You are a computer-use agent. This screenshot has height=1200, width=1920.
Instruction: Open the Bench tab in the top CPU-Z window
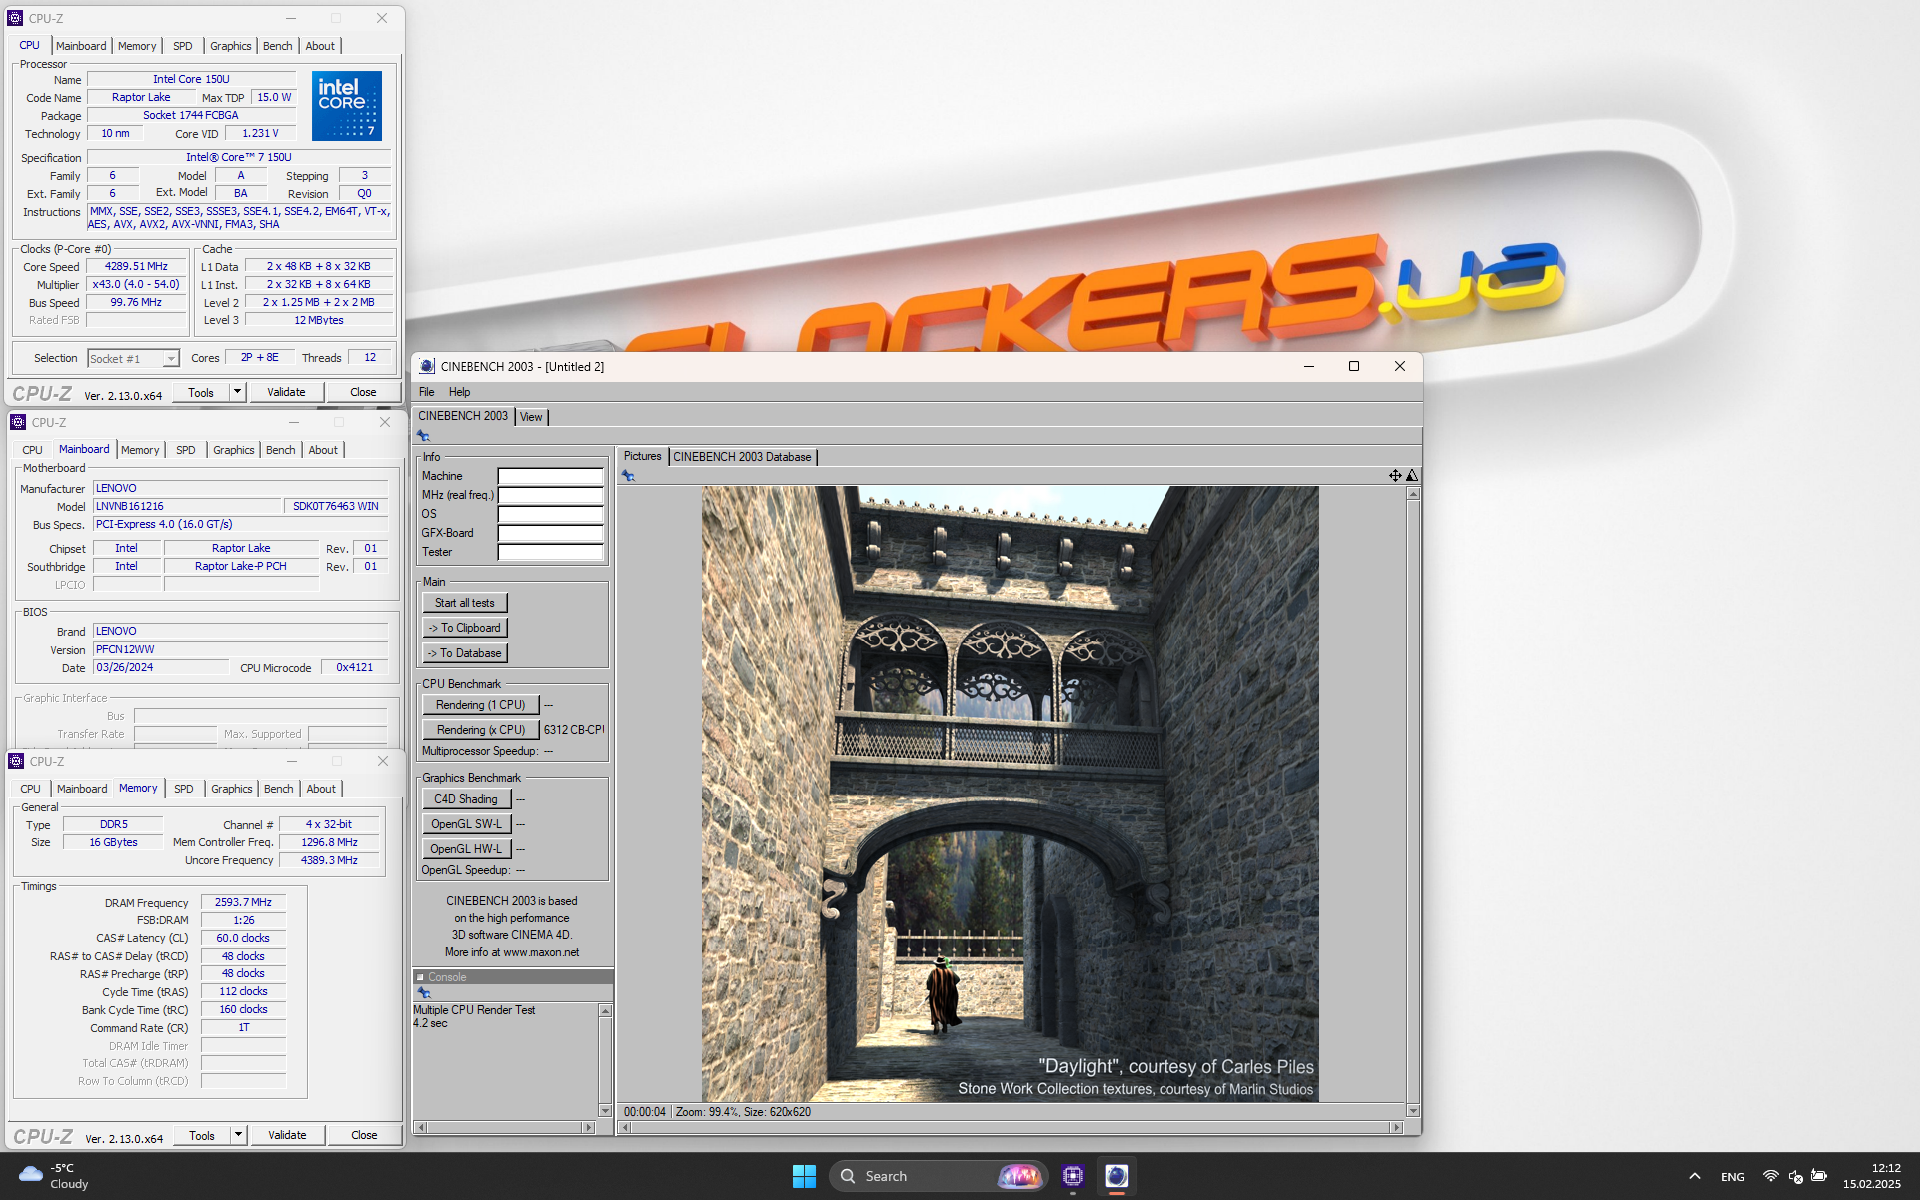pyautogui.click(x=277, y=46)
